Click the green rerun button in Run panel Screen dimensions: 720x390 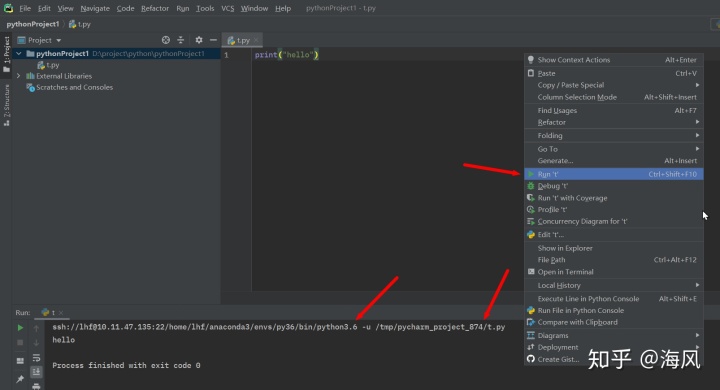(x=20, y=328)
